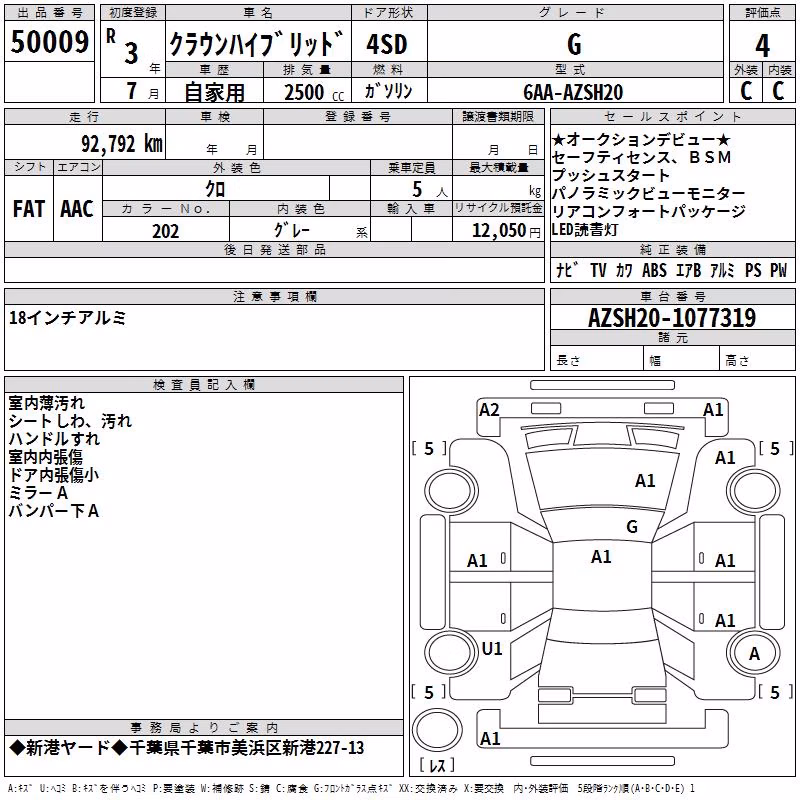Click recycle deposit 12,050円
This screenshot has height=800, width=800.
[506, 231]
